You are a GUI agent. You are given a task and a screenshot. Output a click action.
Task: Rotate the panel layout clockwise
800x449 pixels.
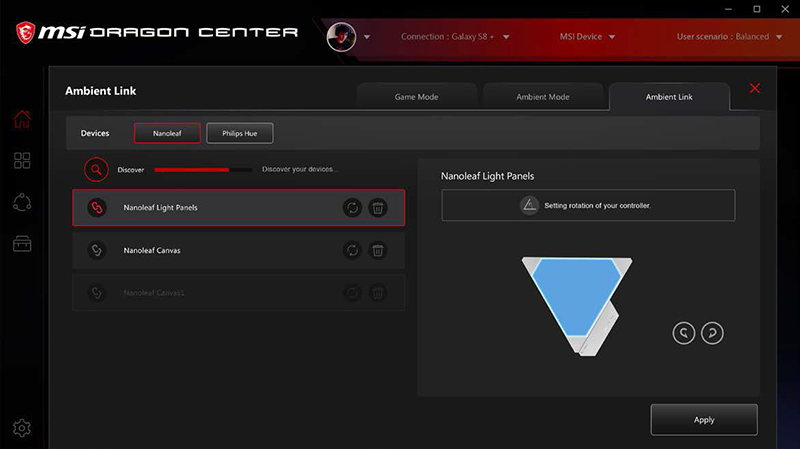pos(713,333)
